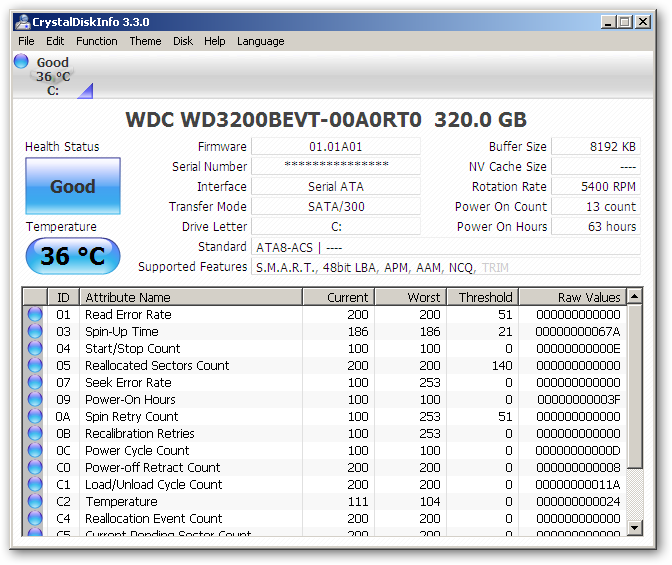Screen dimensions: 672x565
Task: Click the Drive Letter field
Action: [336, 226]
